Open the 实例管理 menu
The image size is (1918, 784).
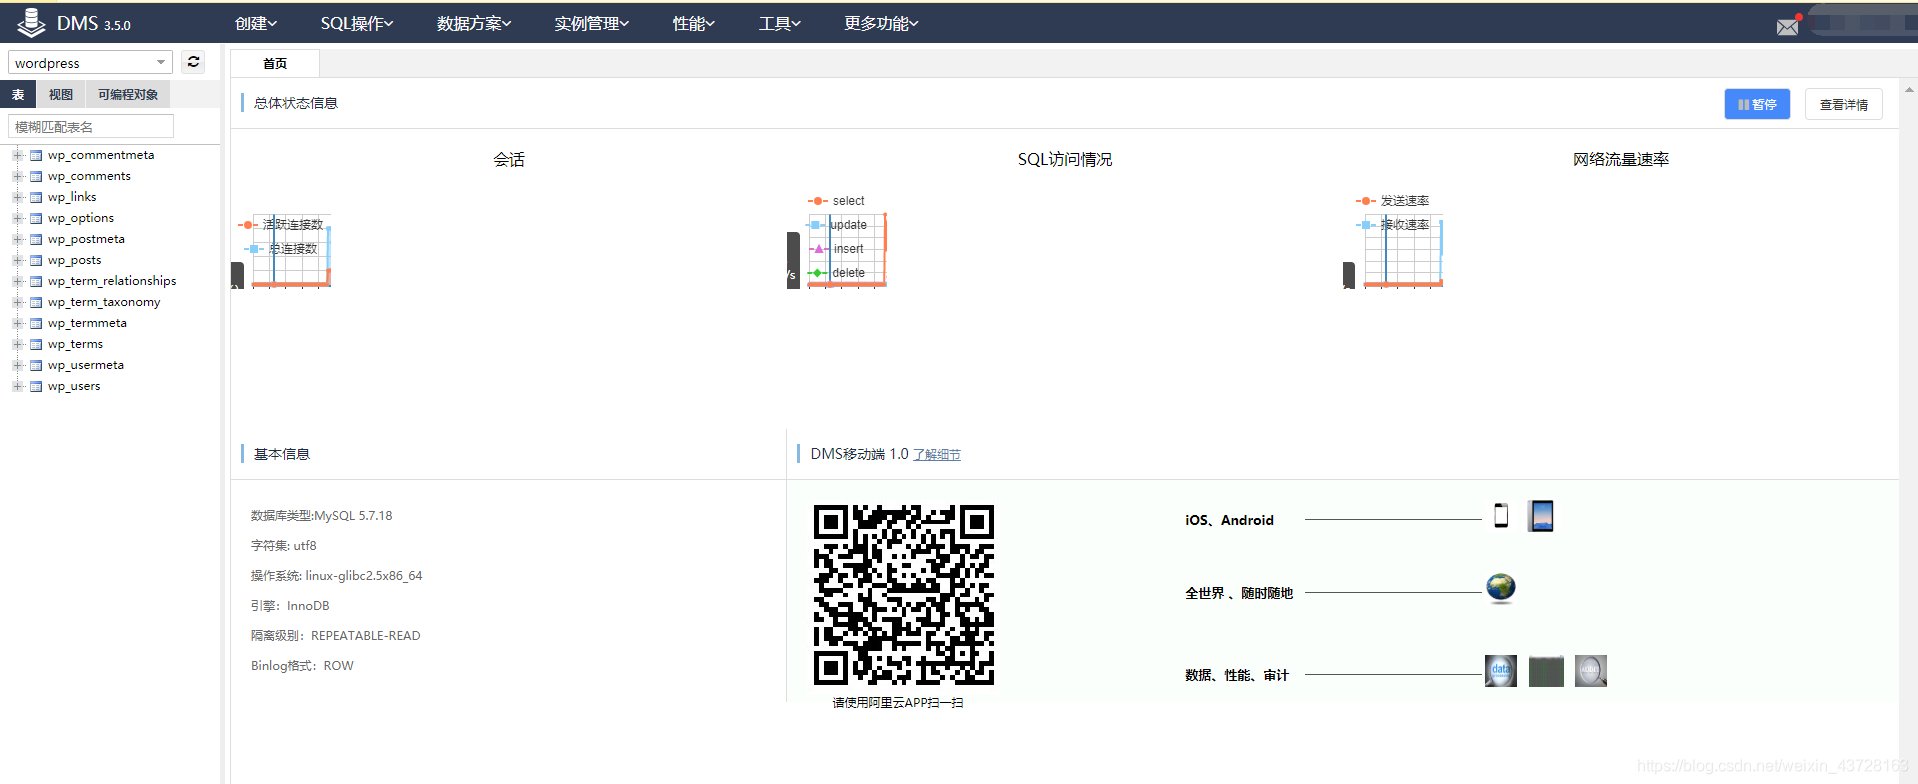click(x=592, y=23)
